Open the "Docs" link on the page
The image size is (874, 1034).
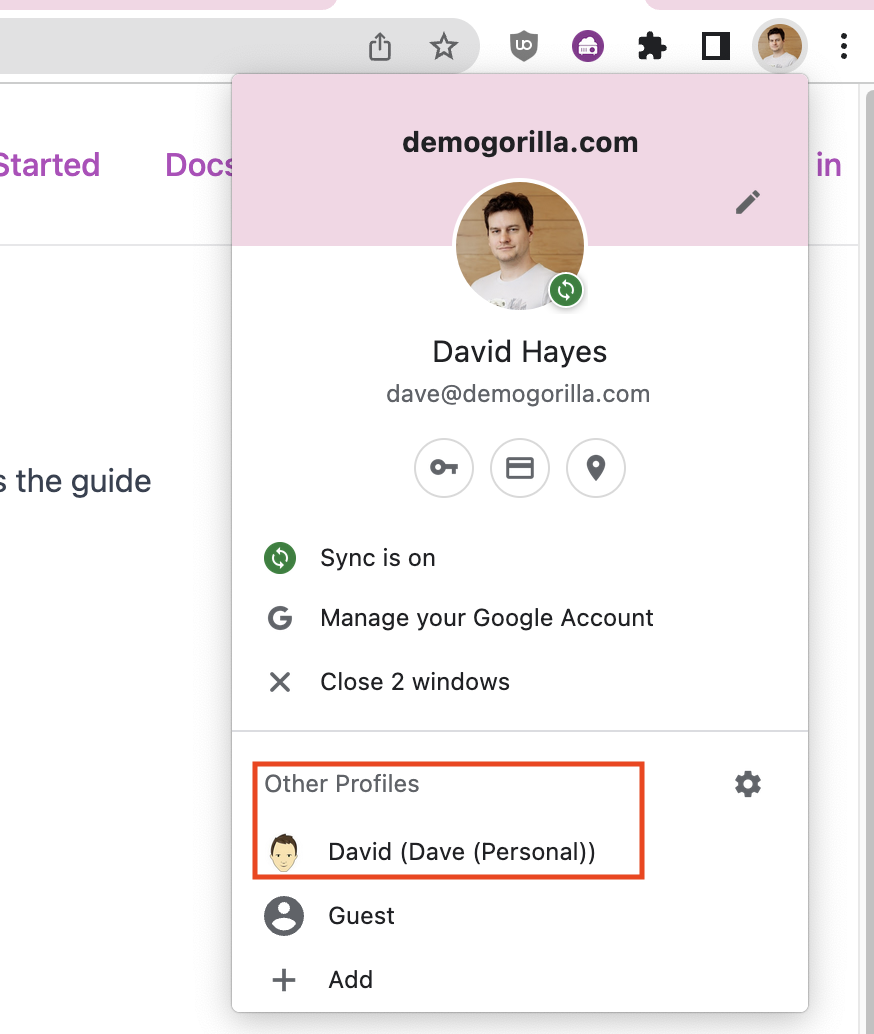tap(199, 165)
